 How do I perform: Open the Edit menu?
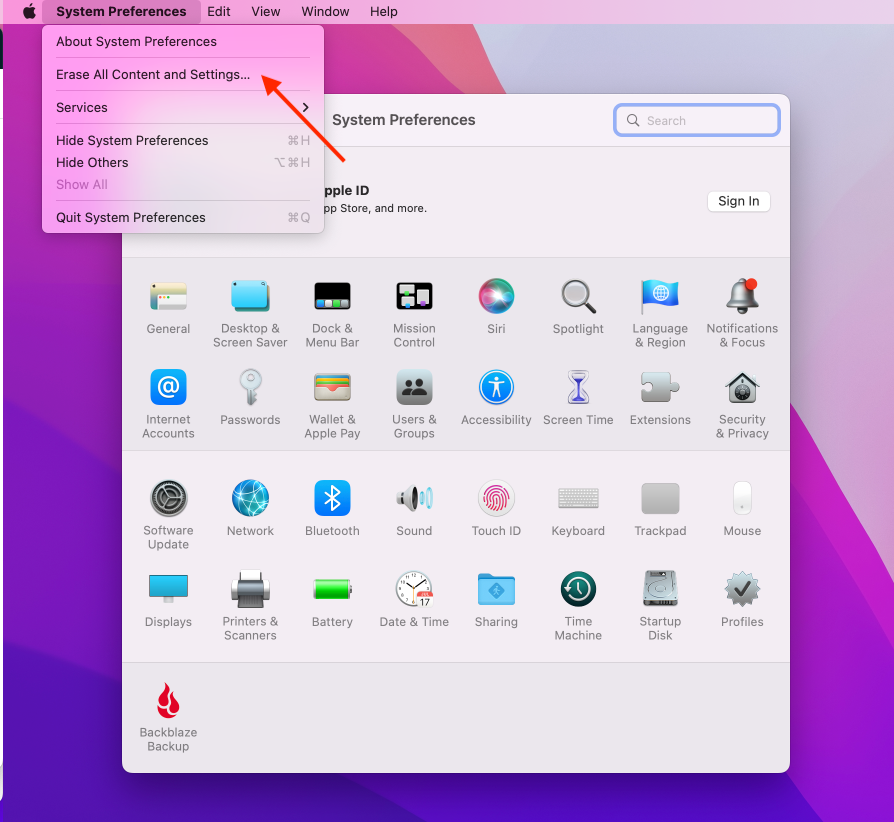click(x=218, y=11)
